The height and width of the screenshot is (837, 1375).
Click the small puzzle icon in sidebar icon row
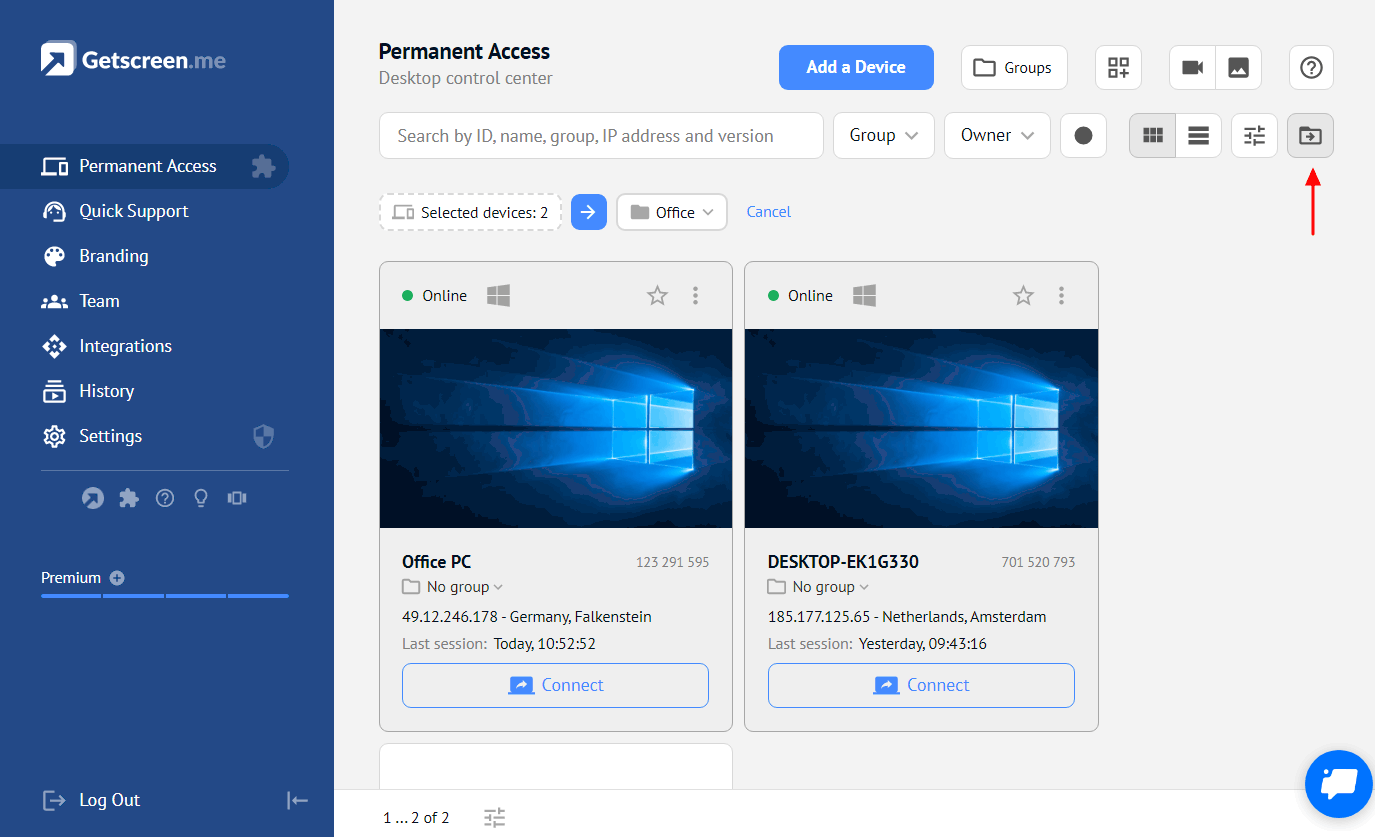pyautogui.click(x=129, y=498)
